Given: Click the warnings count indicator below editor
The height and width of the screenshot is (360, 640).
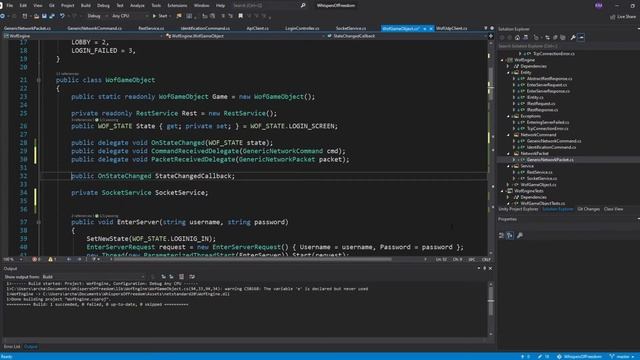Looking at the screenshot, I should point(52,260).
